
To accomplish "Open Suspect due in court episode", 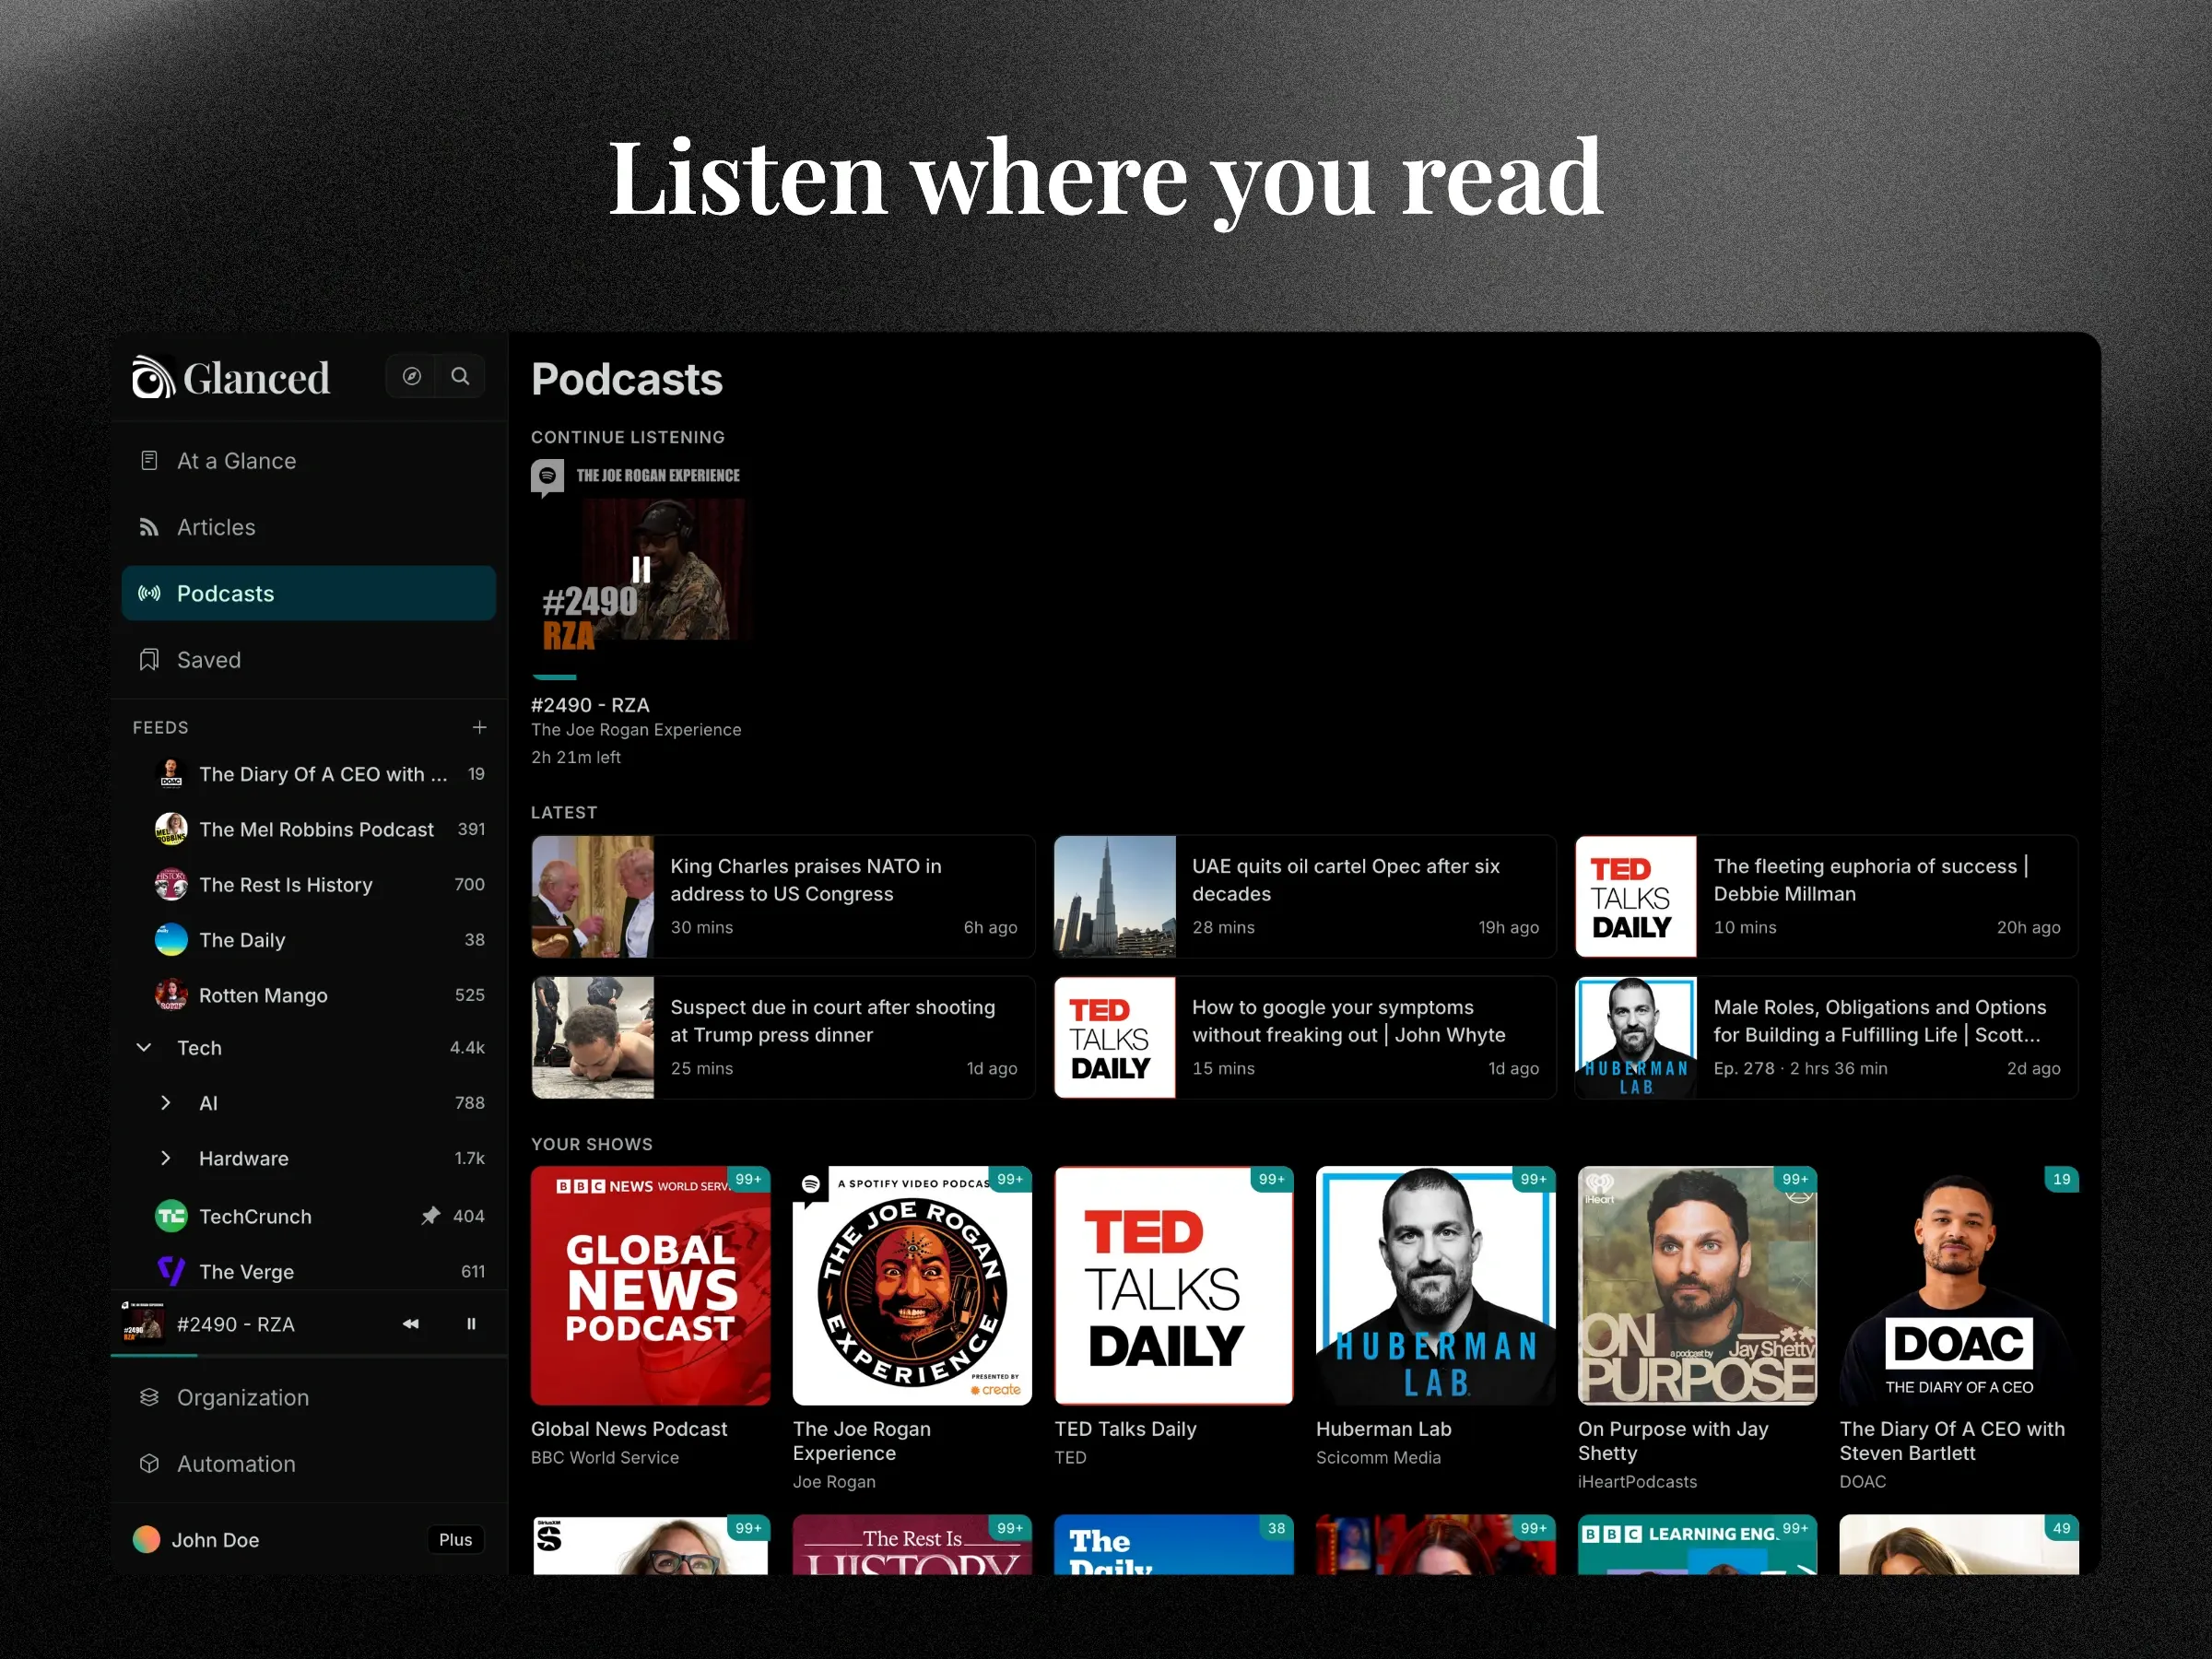I will pos(783,1037).
